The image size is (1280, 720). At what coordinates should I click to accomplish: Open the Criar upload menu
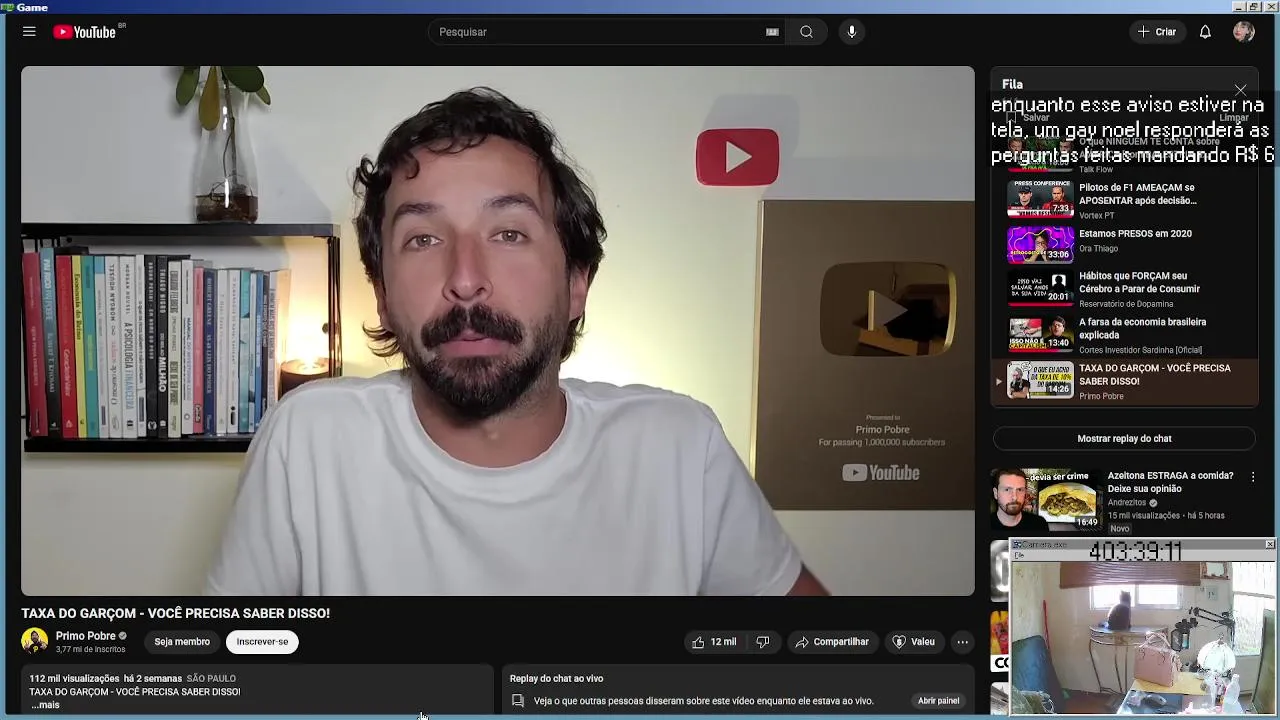(1157, 32)
